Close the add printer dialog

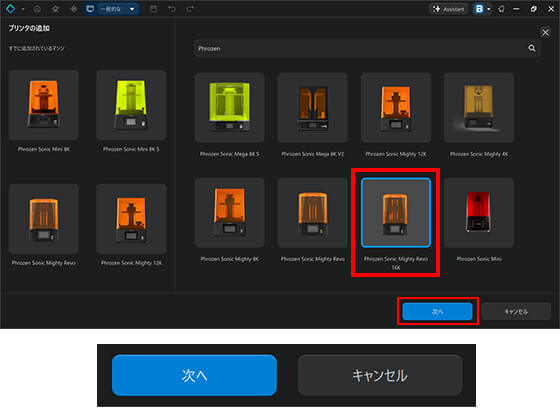[x=545, y=32]
